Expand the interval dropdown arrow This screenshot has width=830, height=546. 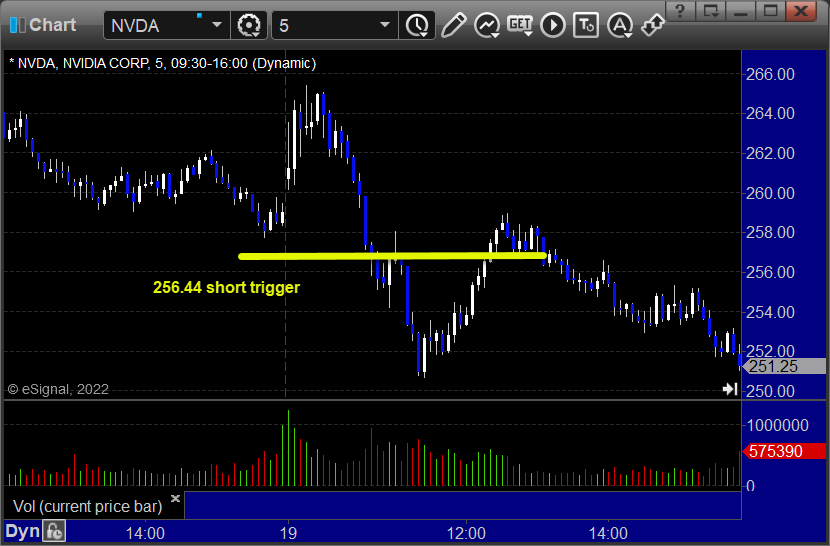(385, 25)
